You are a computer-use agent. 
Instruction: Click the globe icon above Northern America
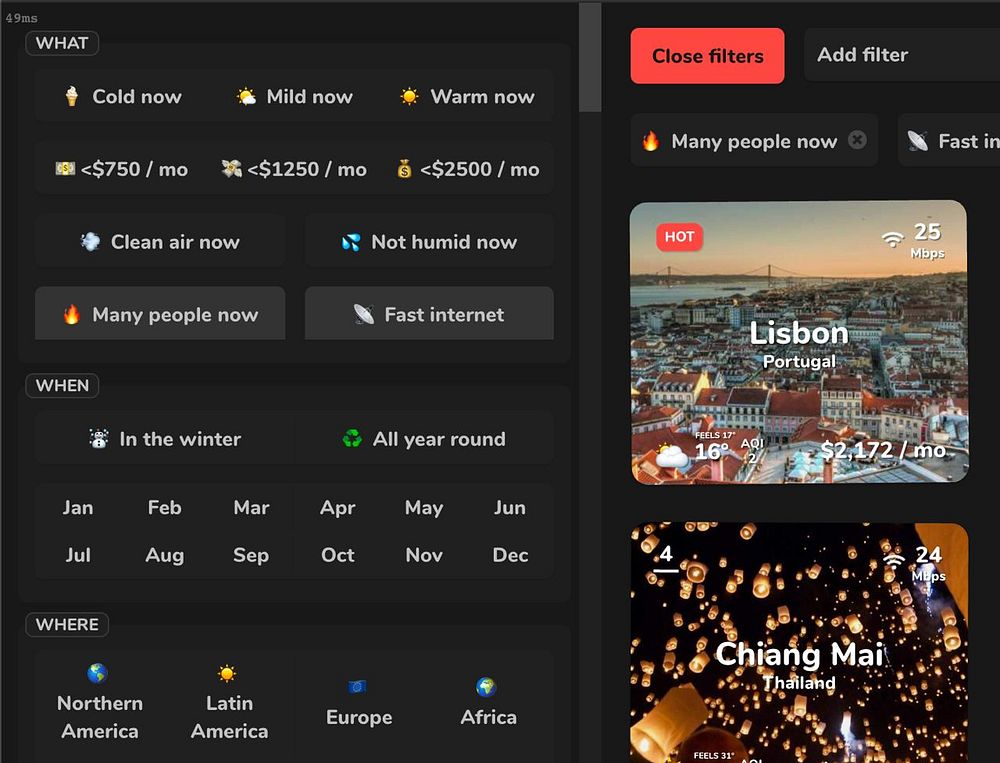97,673
